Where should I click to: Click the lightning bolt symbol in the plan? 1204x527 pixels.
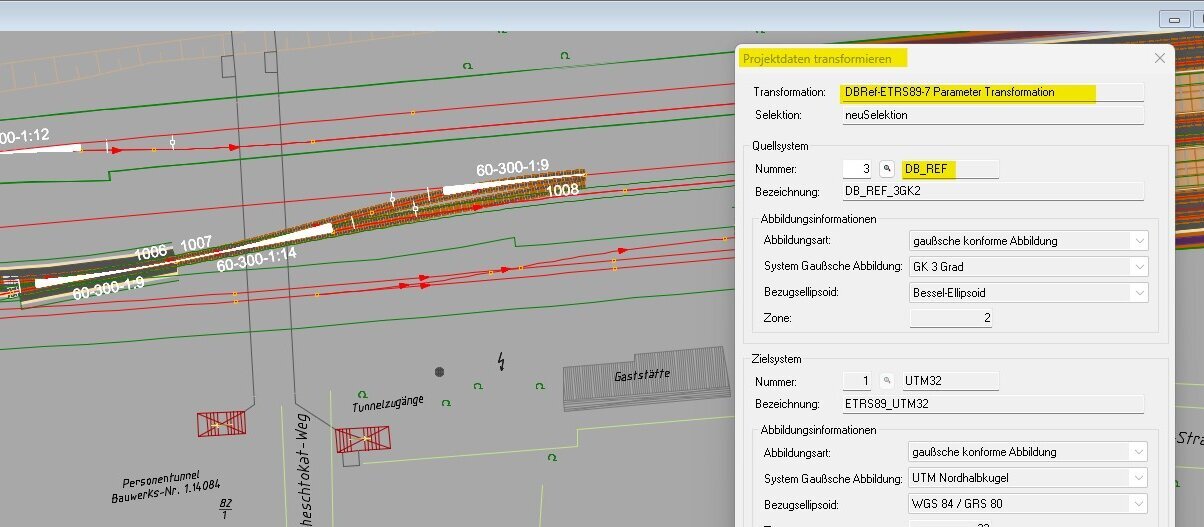coord(500,360)
